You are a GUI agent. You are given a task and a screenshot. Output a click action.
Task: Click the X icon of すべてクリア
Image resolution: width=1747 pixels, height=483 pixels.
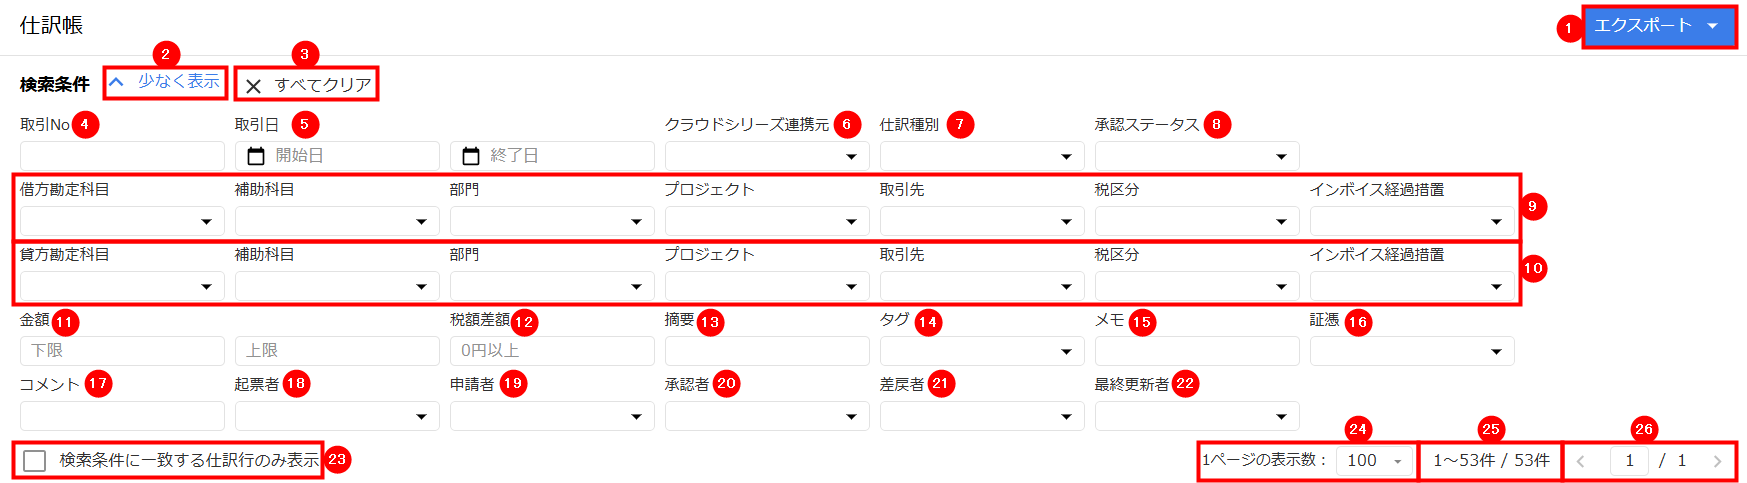pos(254,86)
